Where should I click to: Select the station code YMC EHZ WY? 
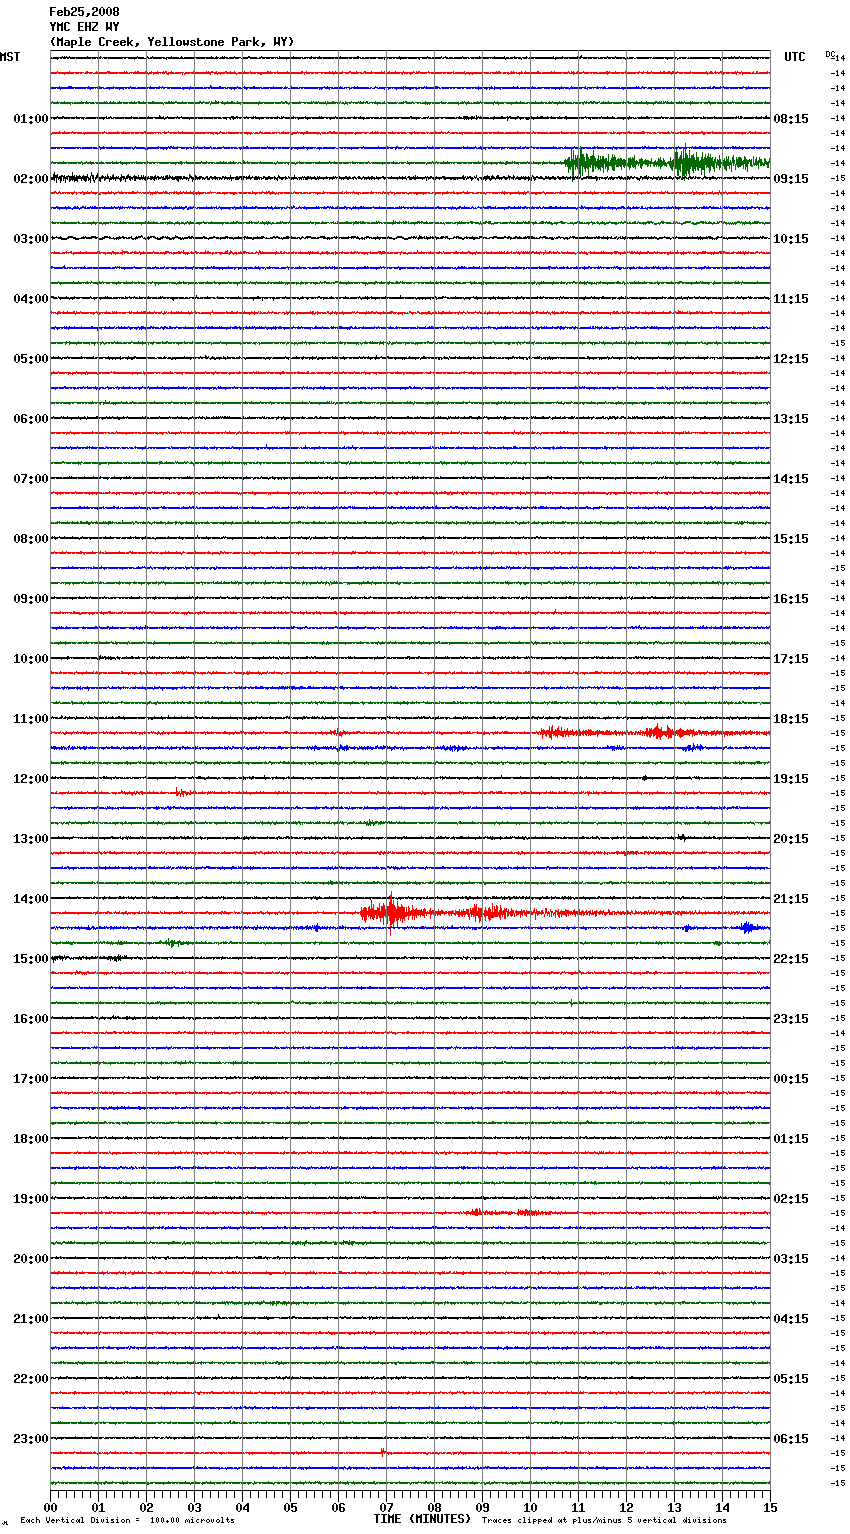pos(84,27)
